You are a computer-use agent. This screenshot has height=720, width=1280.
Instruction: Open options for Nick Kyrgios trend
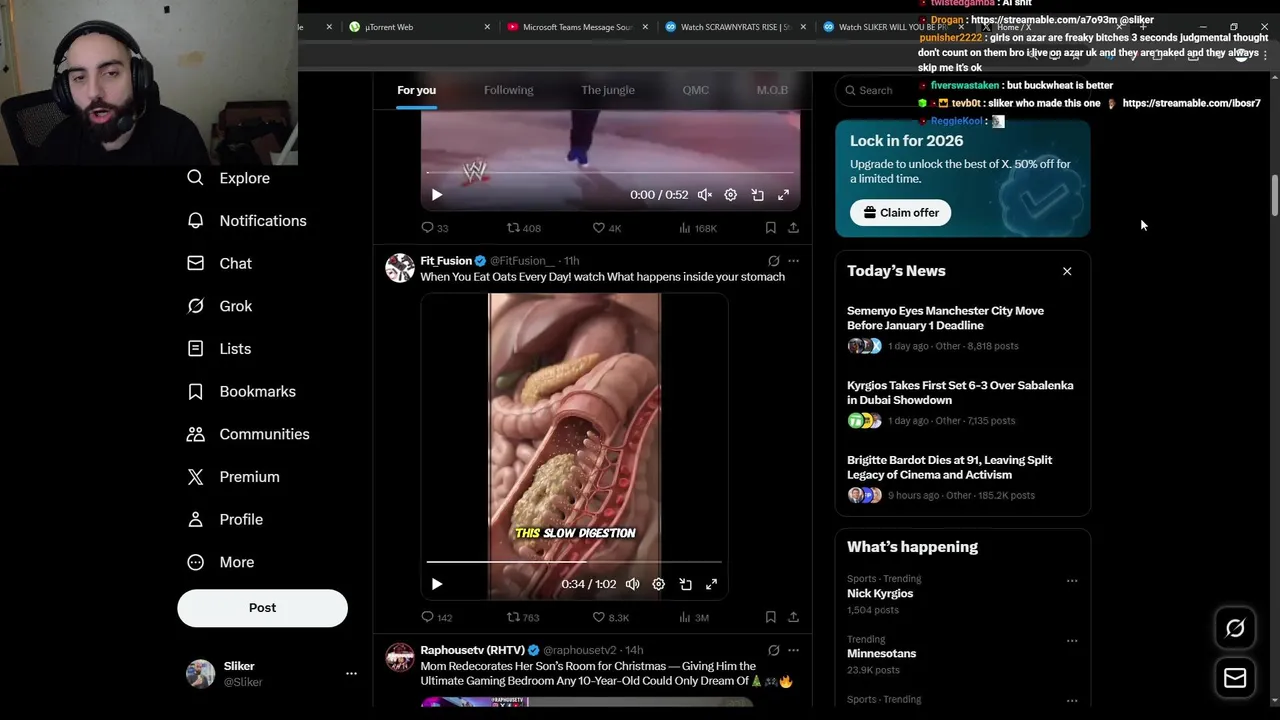(1072, 580)
